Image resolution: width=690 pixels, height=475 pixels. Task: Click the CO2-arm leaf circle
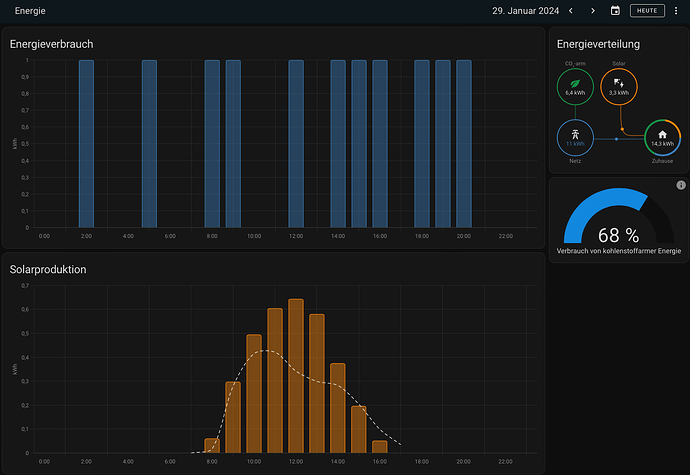(575, 88)
